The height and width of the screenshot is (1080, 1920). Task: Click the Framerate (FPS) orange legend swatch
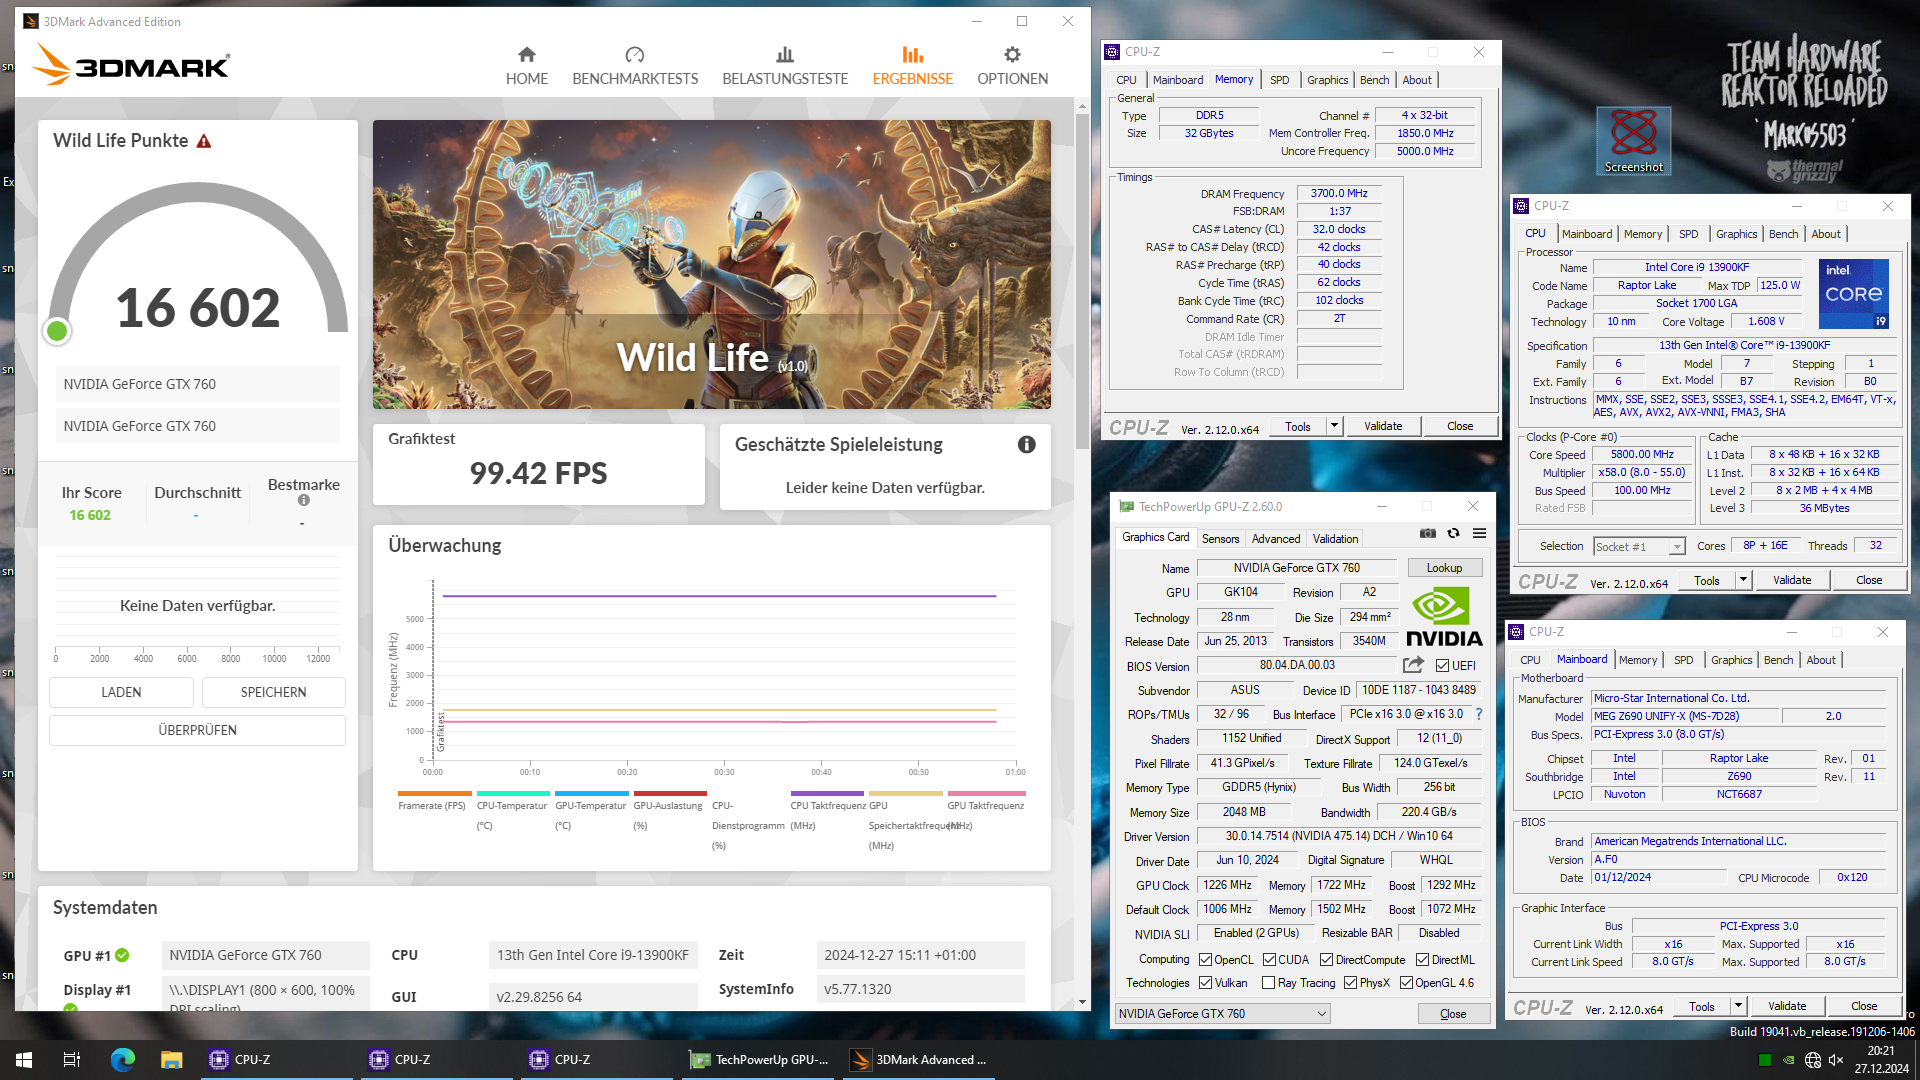[x=433, y=794]
